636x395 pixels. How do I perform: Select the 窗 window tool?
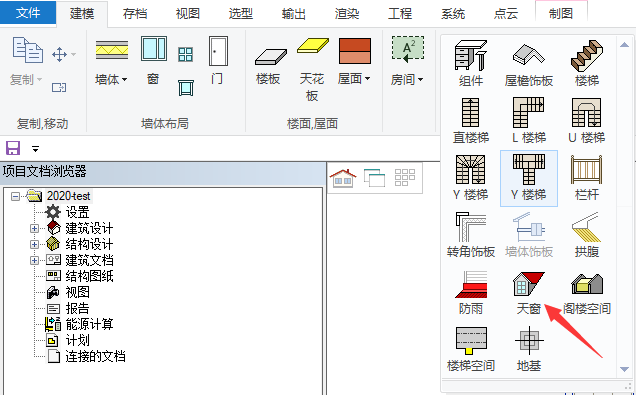pyautogui.click(x=153, y=60)
